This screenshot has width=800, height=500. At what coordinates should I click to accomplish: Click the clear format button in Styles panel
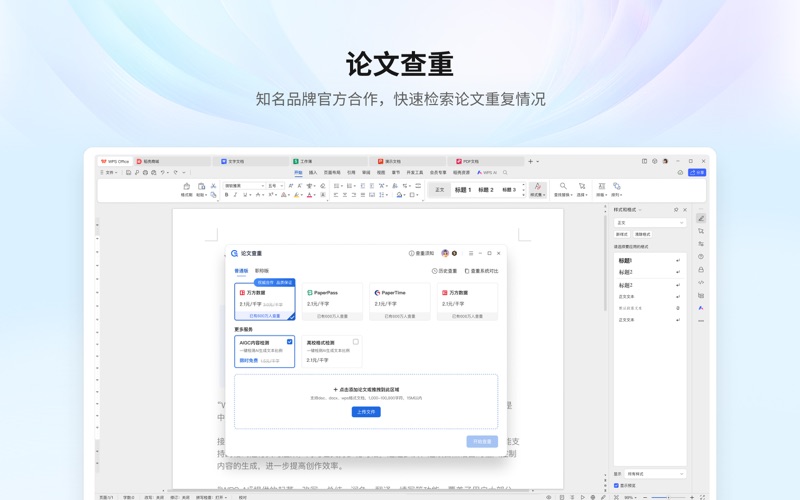(x=642, y=234)
